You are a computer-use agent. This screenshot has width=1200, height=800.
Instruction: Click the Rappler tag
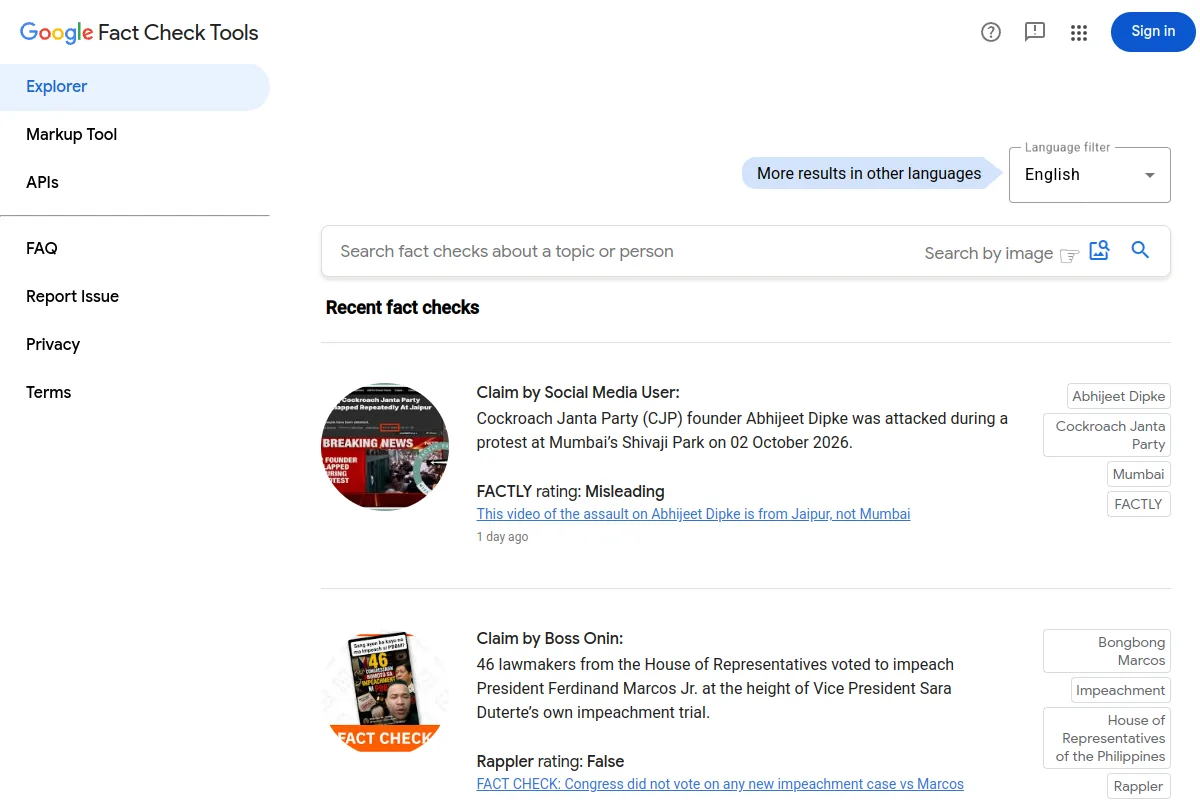click(1138, 786)
